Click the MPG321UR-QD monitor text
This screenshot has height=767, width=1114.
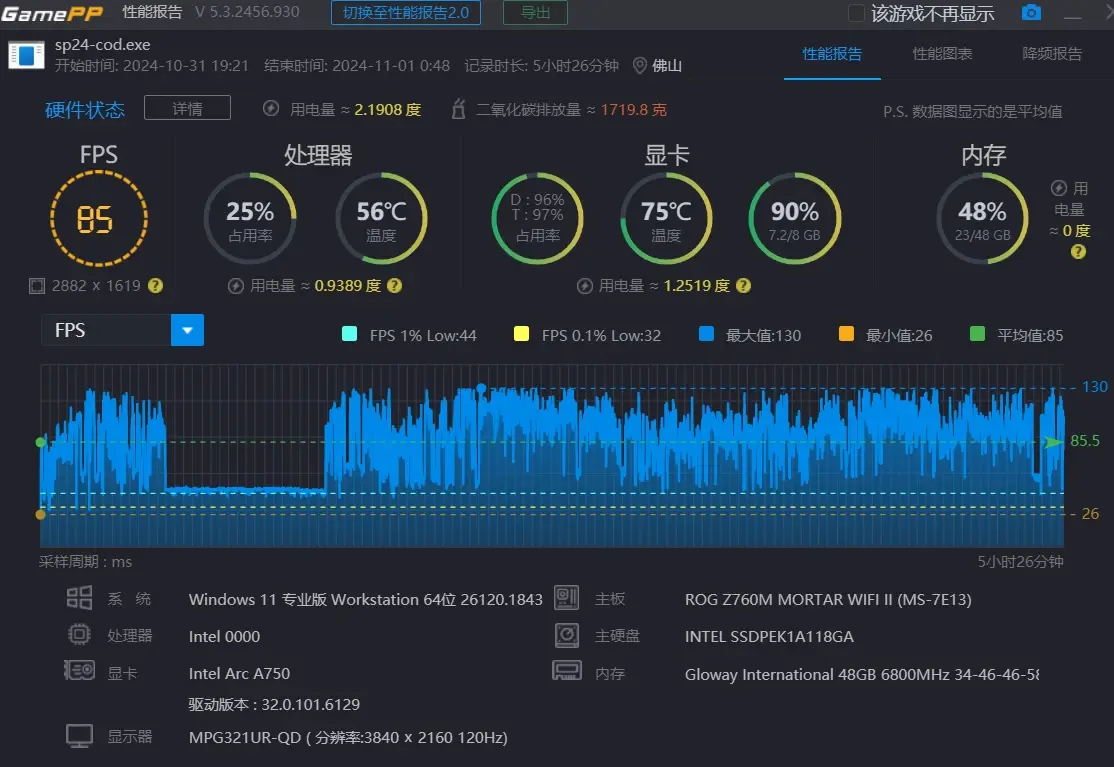coord(348,738)
